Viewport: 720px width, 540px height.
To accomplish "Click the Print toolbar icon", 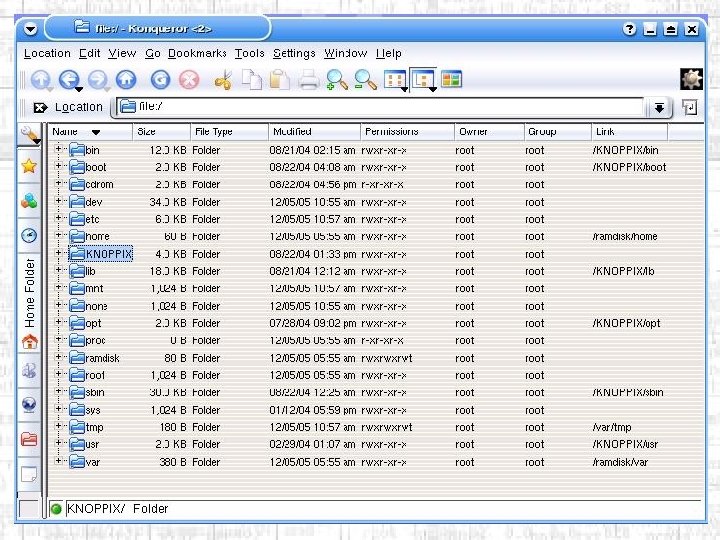I will click(309, 80).
